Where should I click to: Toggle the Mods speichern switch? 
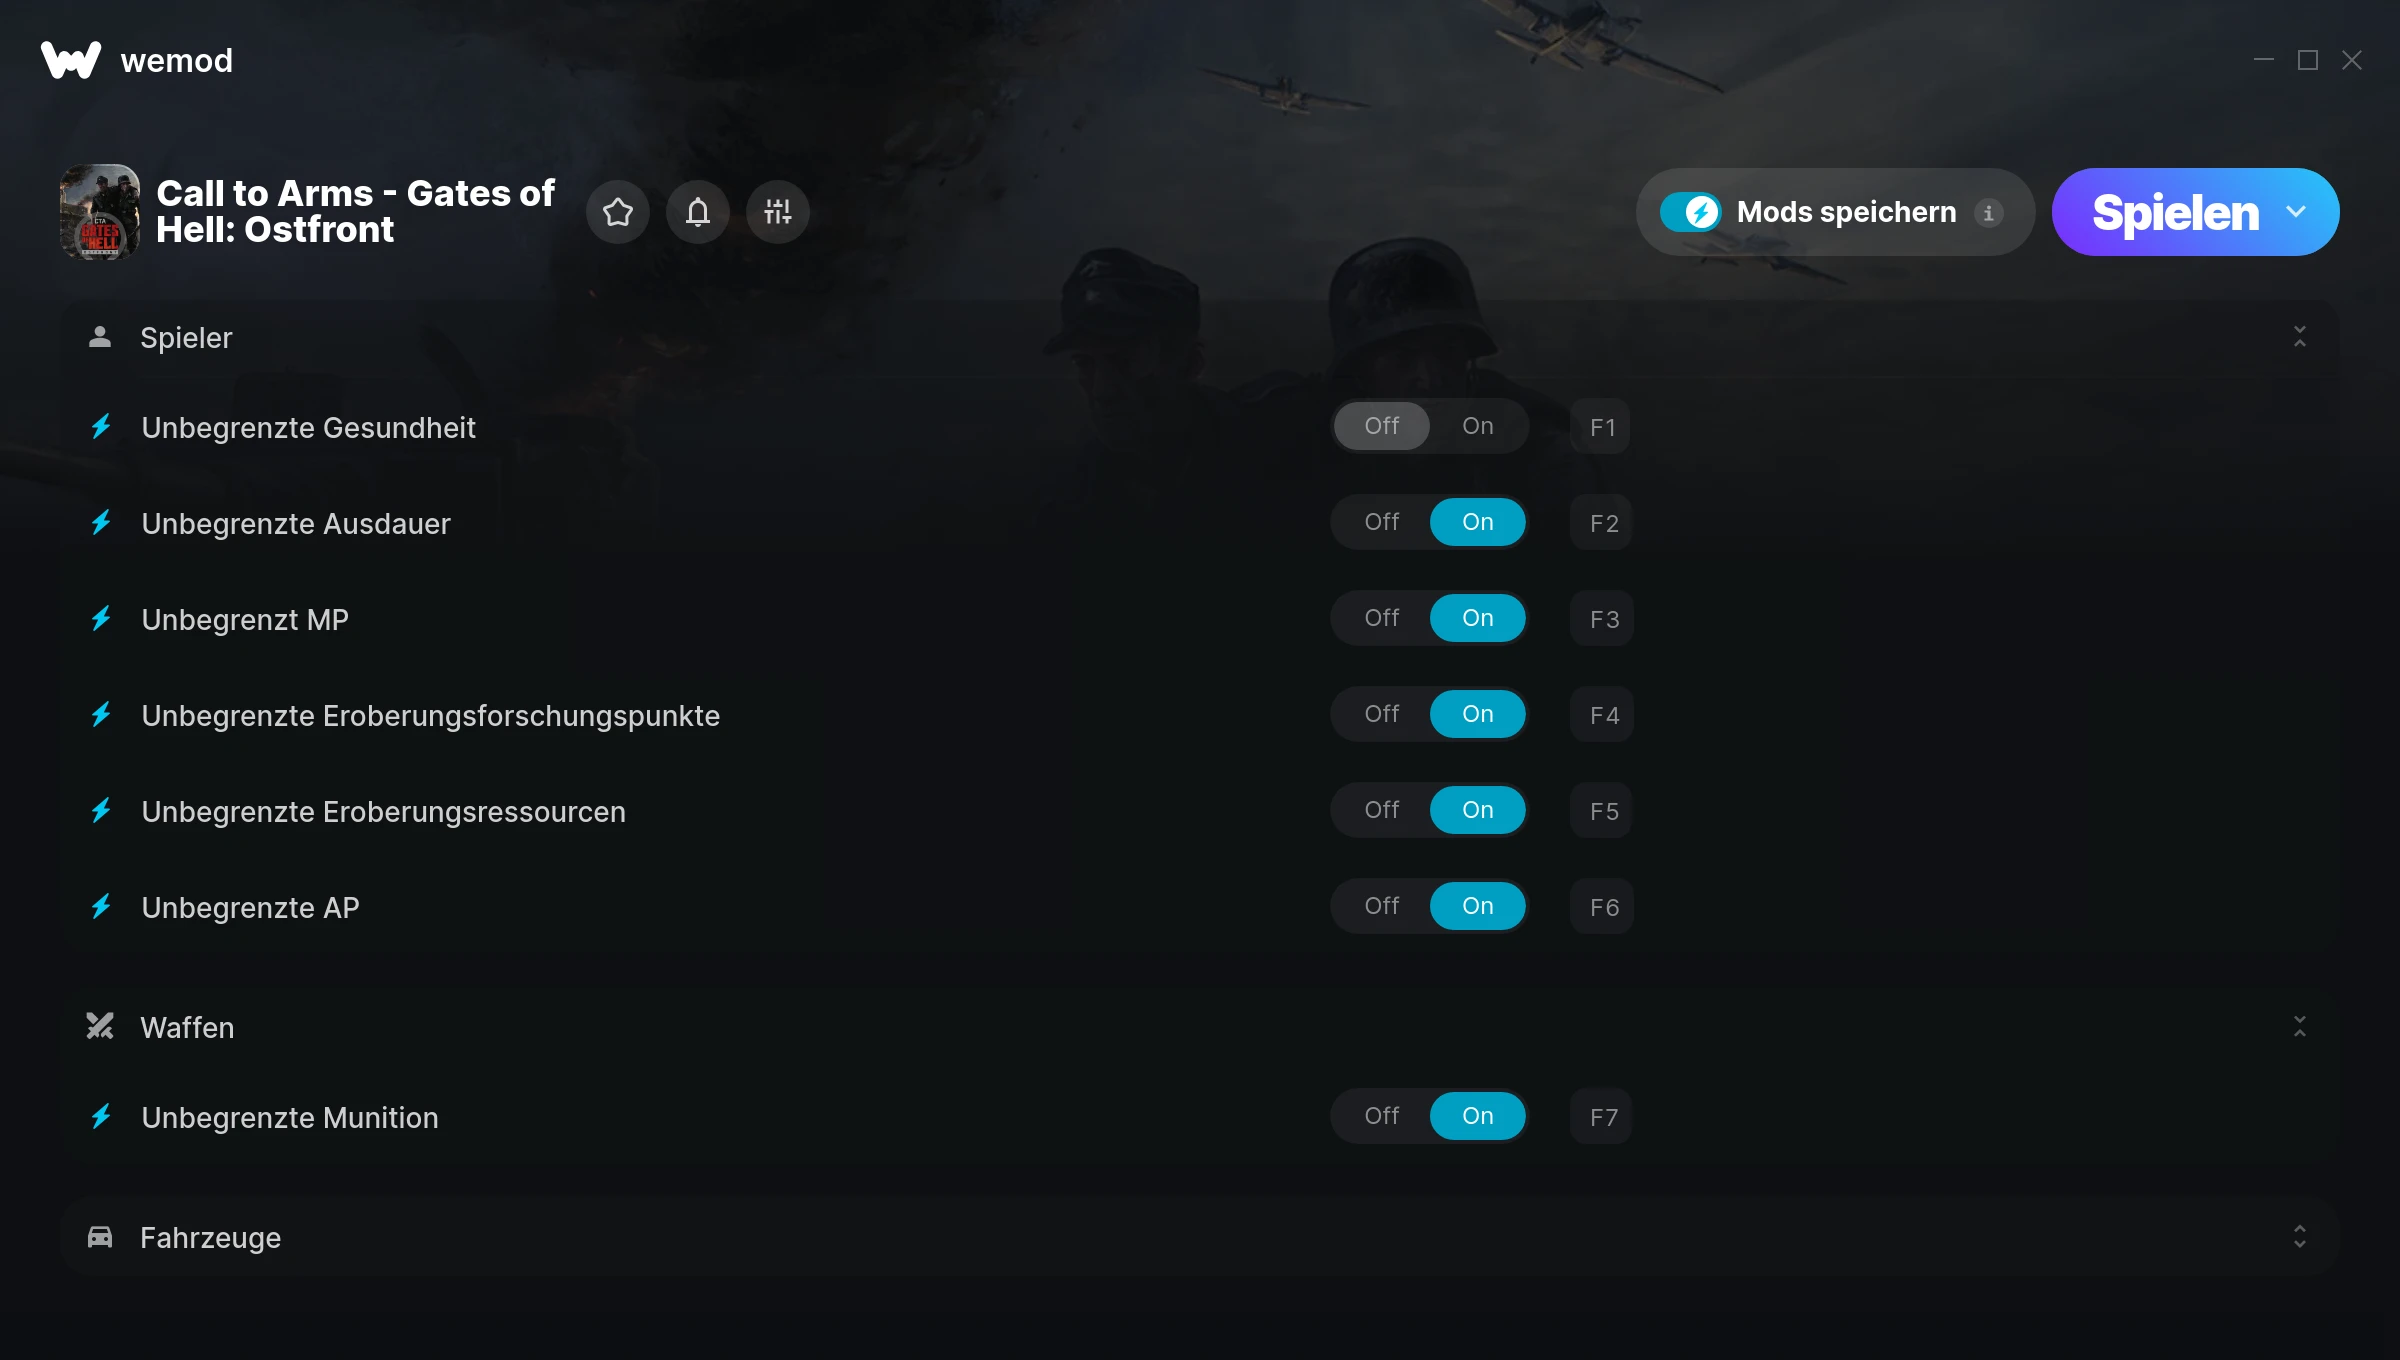1690,212
